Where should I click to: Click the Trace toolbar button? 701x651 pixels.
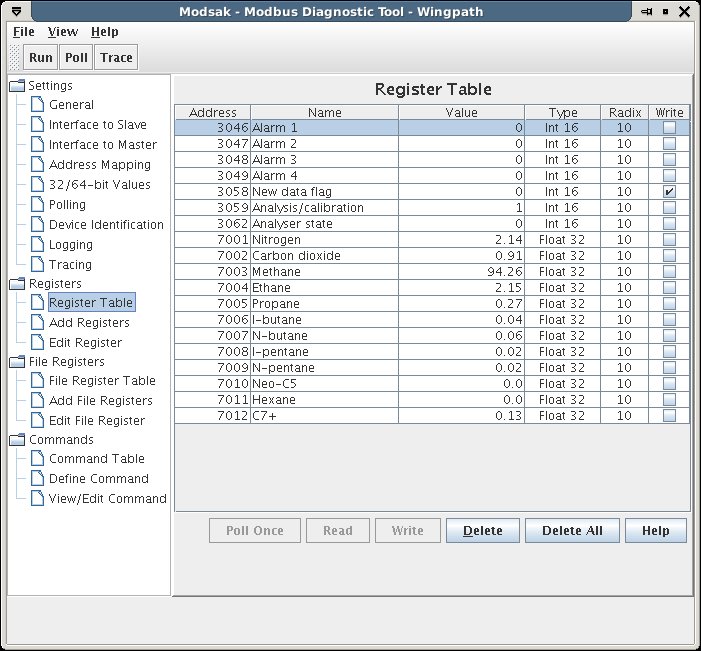click(x=116, y=57)
